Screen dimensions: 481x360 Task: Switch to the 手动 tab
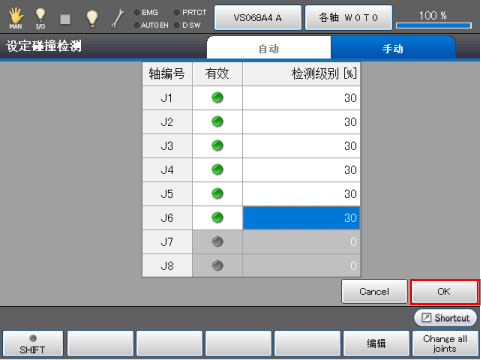coord(393,48)
